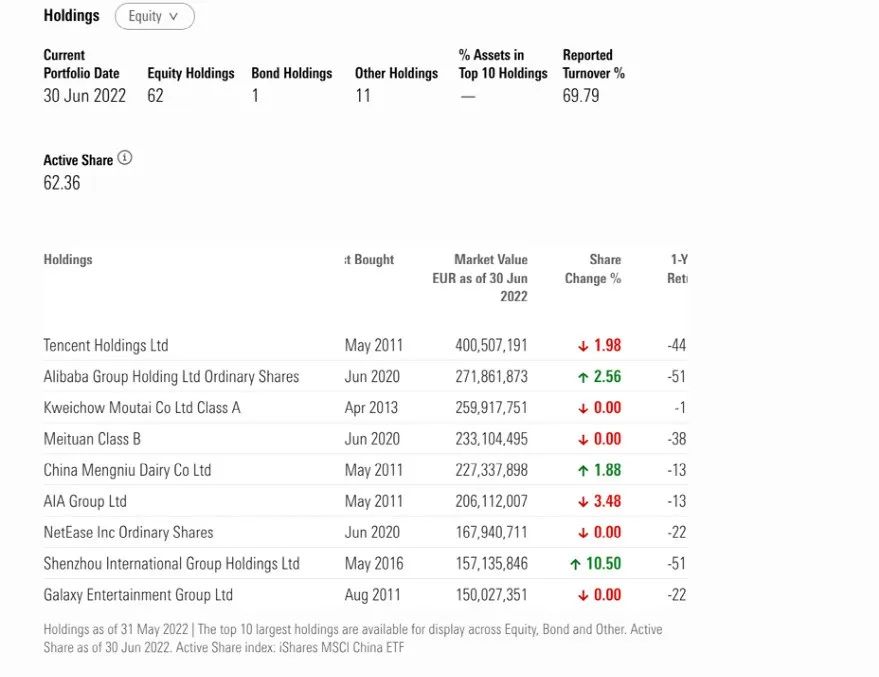Click the green up arrow beside Shenzhou 10.50
Viewport: 879px width, 677px height.
575,564
